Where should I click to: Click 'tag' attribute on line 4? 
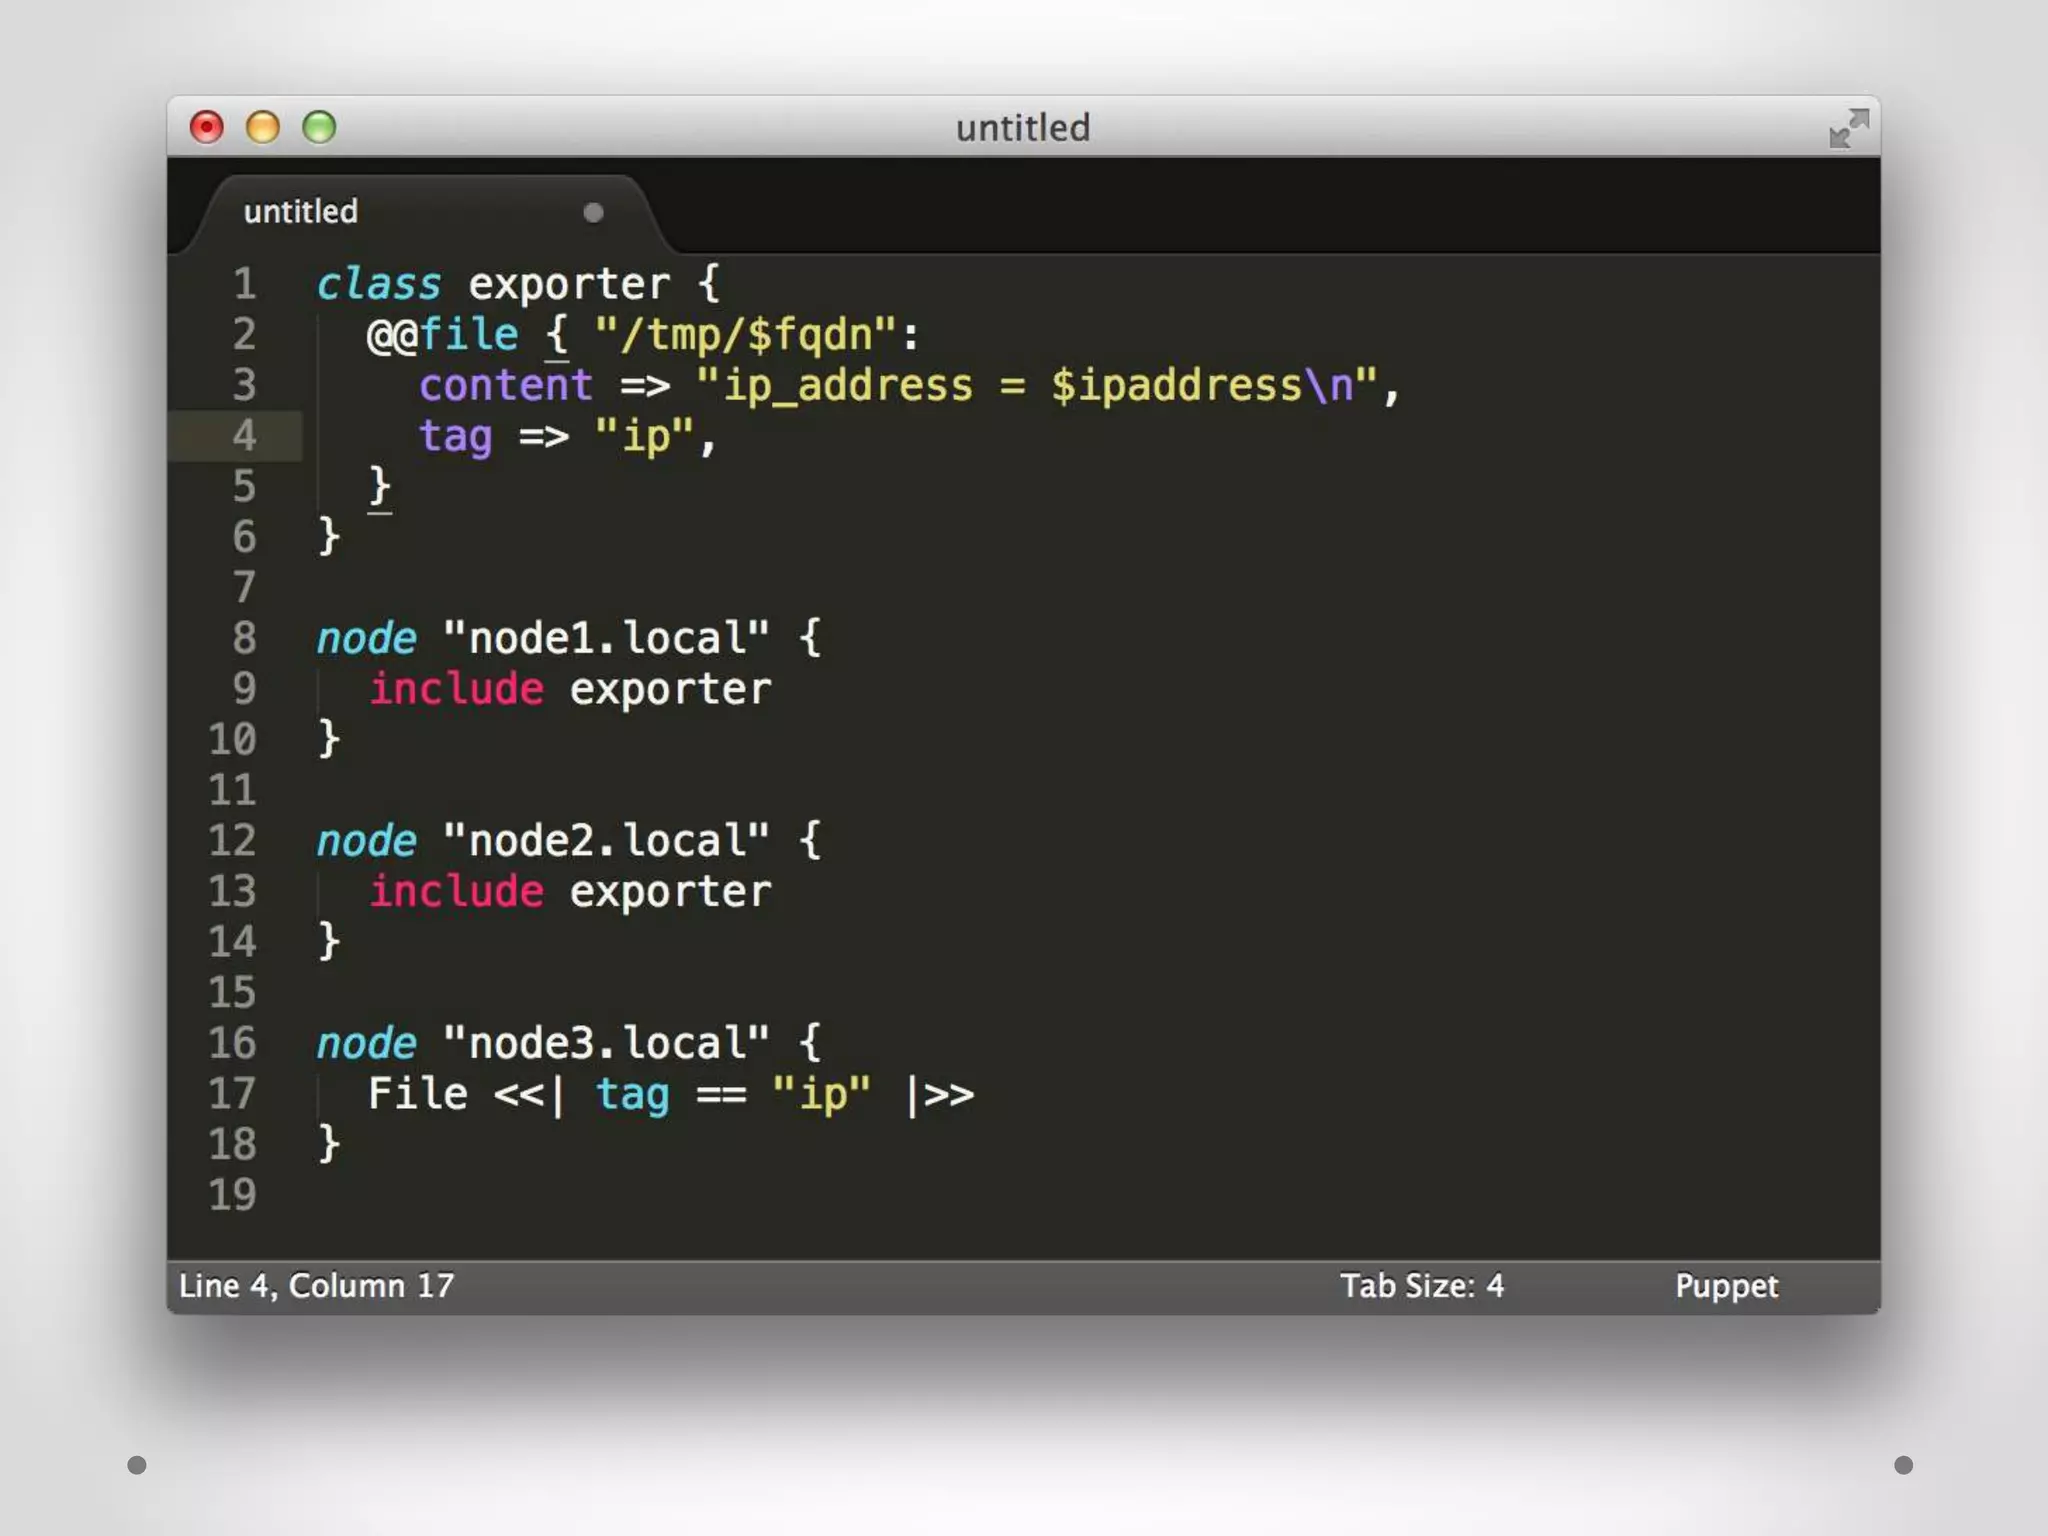point(456,437)
